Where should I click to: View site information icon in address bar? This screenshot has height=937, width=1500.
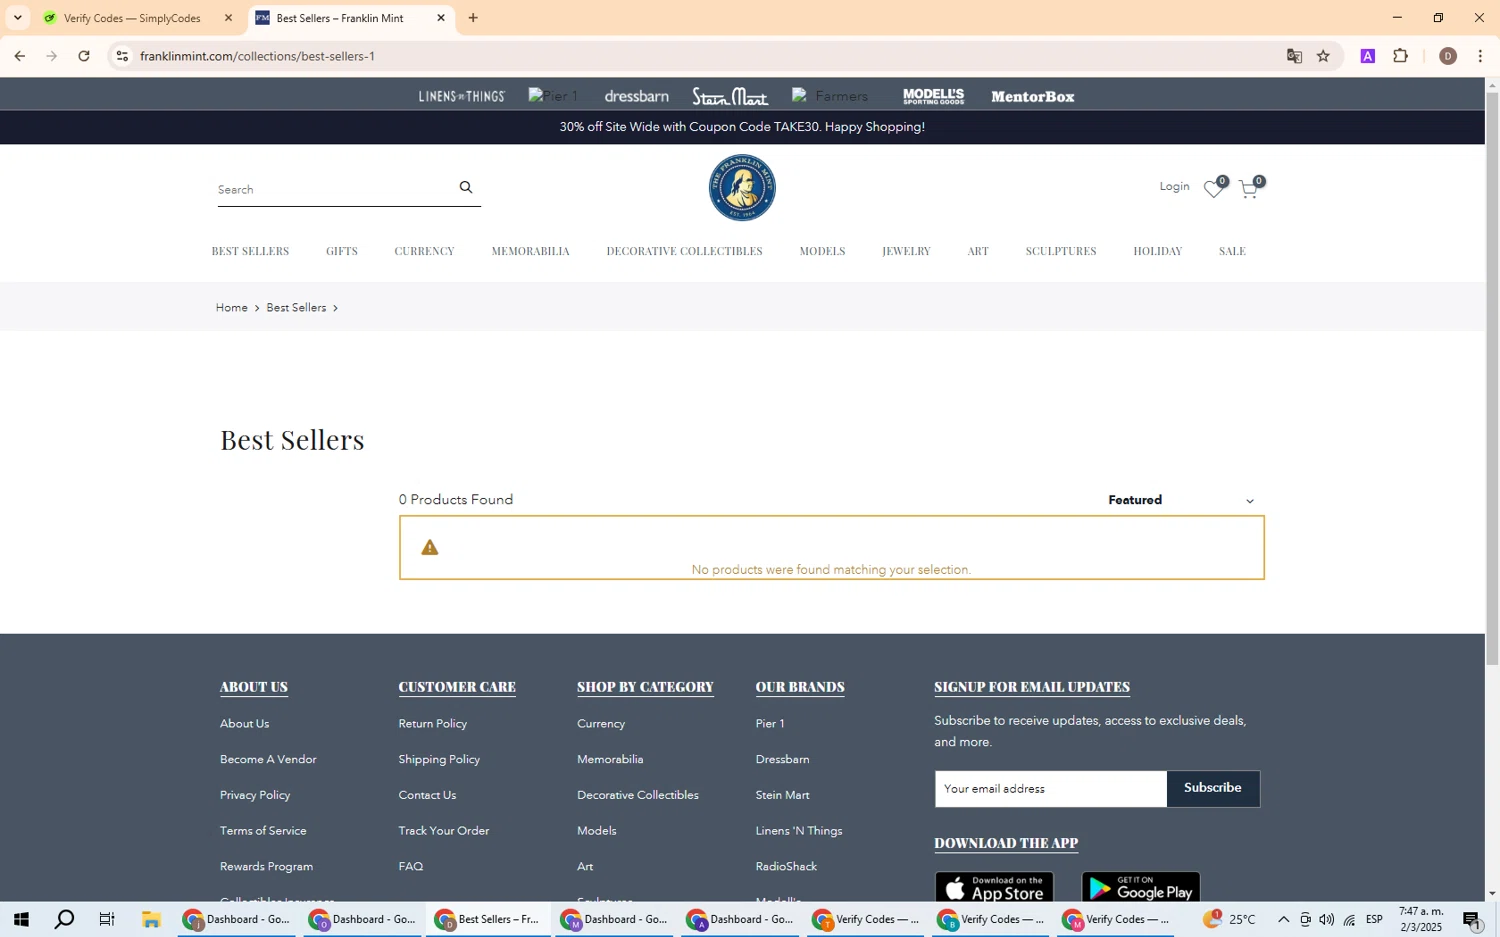pos(122,56)
